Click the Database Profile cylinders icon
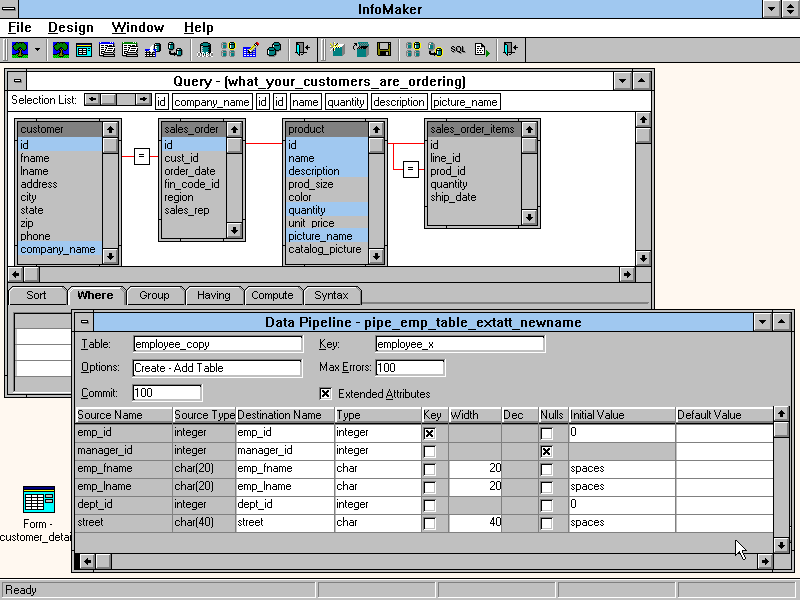 click(x=228, y=49)
